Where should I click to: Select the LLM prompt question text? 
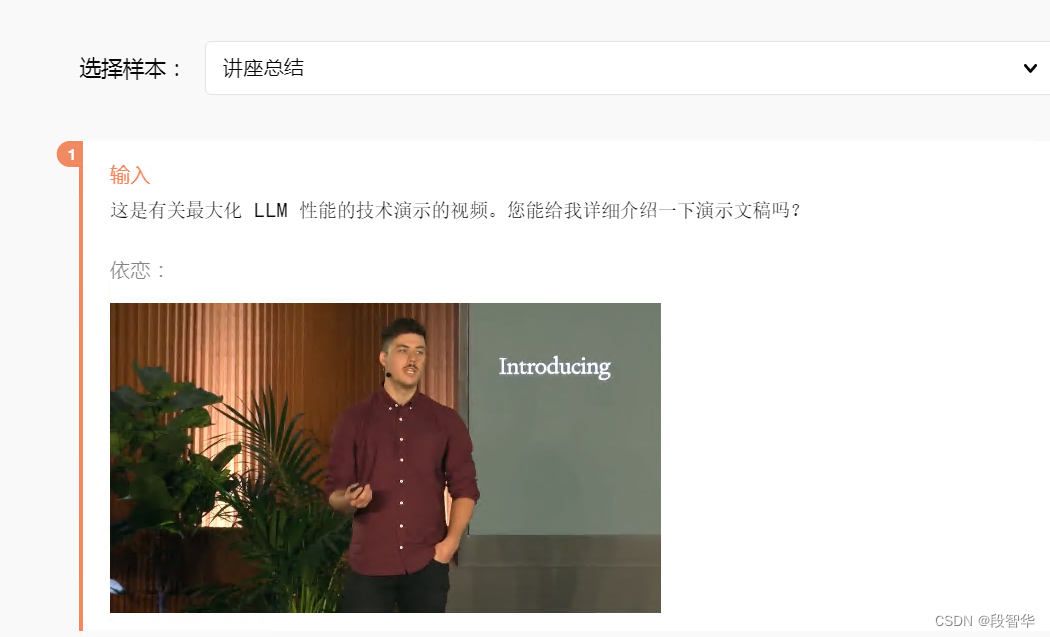455,210
